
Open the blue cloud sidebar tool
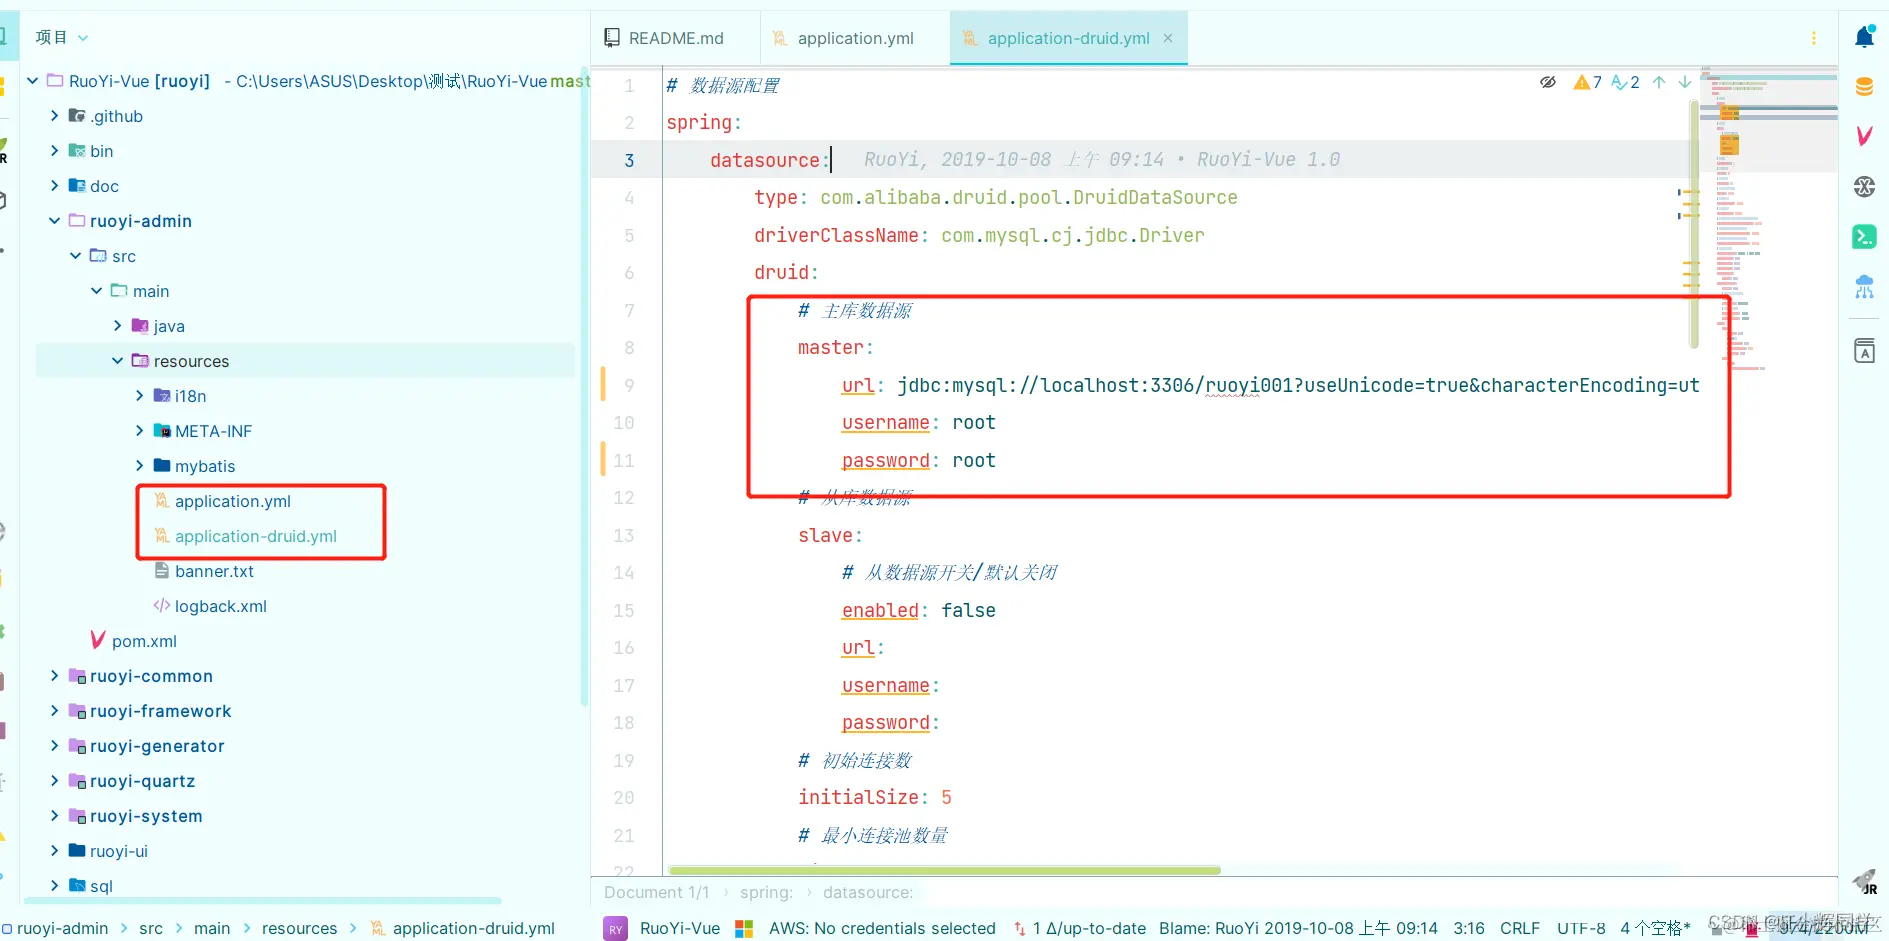click(1865, 288)
